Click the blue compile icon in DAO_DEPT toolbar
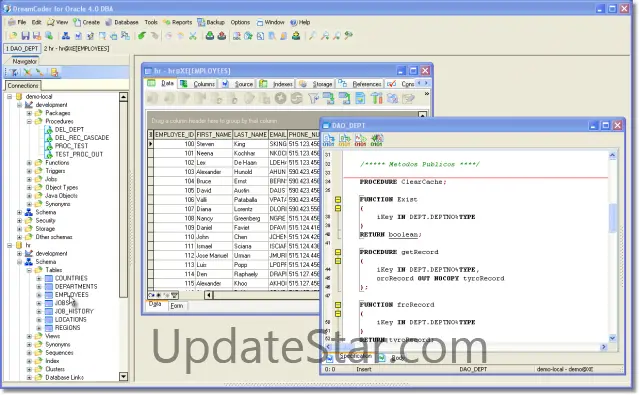 pyautogui.click(x=328, y=140)
